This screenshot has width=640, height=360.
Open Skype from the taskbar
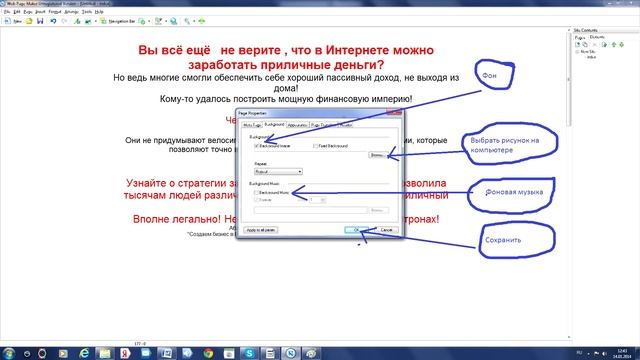coord(249,353)
